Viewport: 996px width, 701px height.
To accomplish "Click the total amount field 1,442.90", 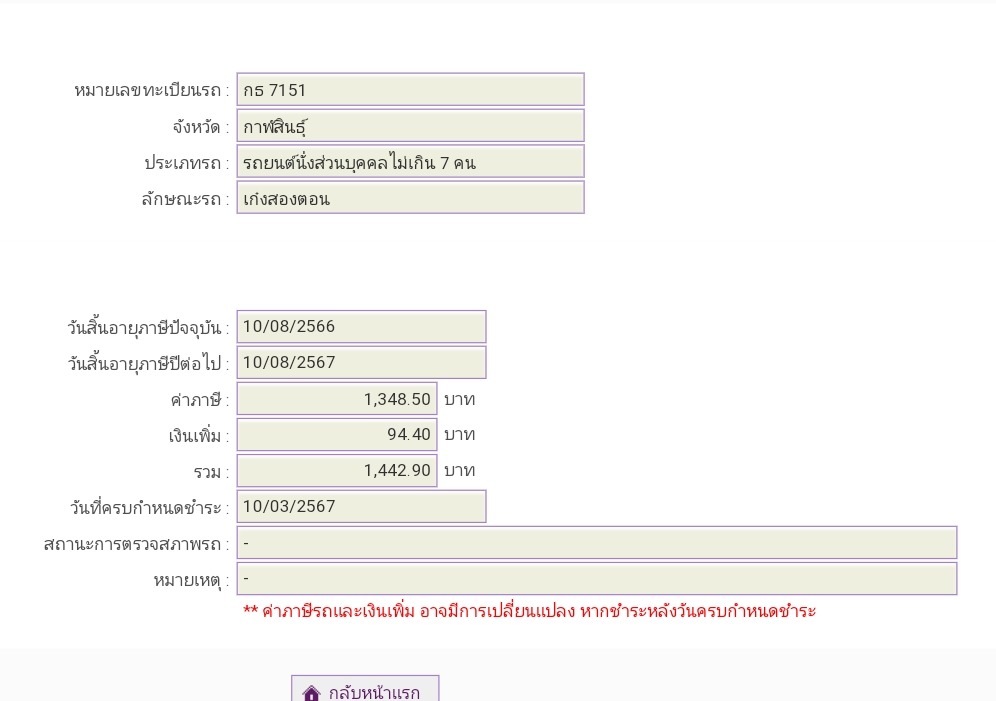I will pos(337,471).
